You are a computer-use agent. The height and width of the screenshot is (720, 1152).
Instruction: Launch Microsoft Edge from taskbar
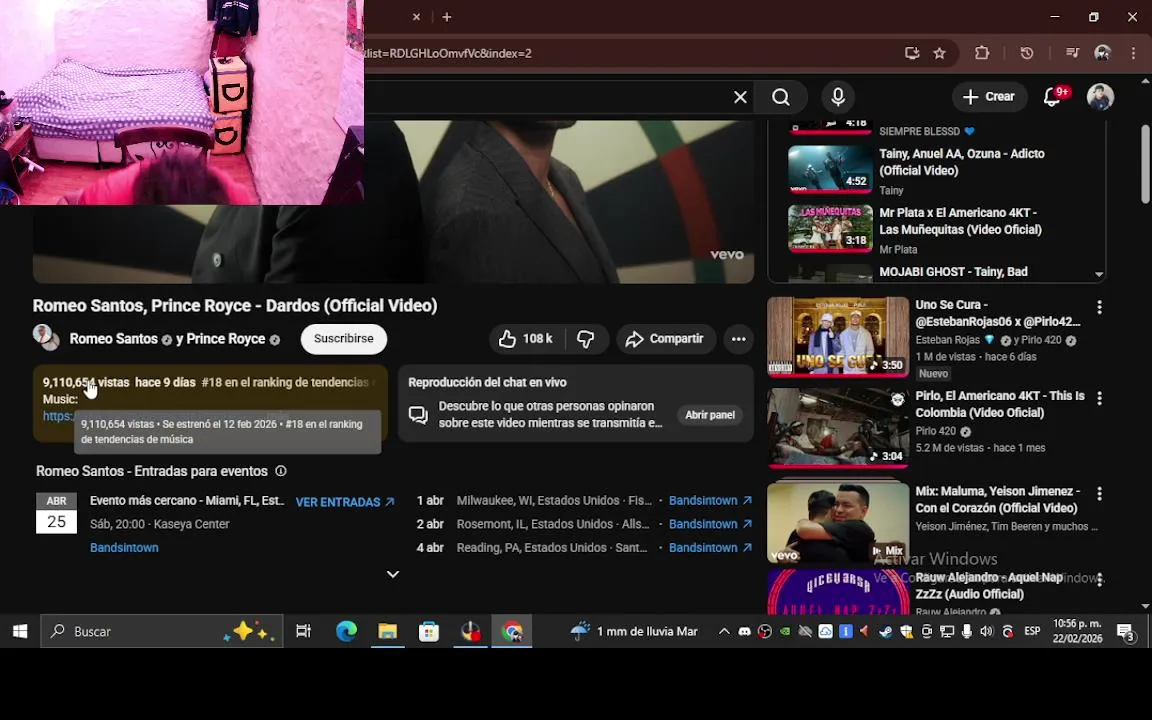346,631
